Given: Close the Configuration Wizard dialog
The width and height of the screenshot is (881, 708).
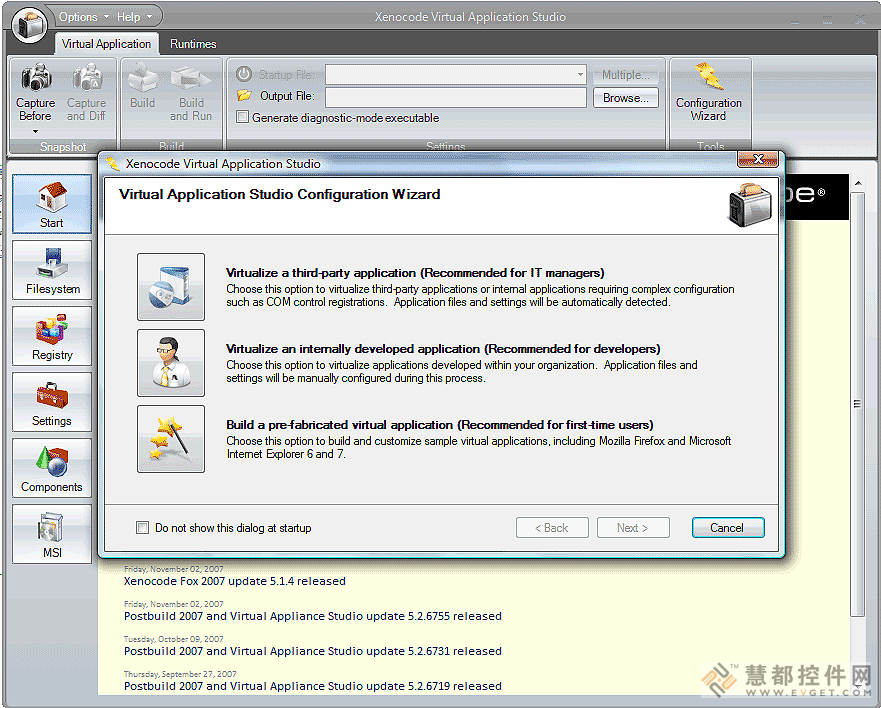Looking at the screenshot, I should (x=757, y=159).
